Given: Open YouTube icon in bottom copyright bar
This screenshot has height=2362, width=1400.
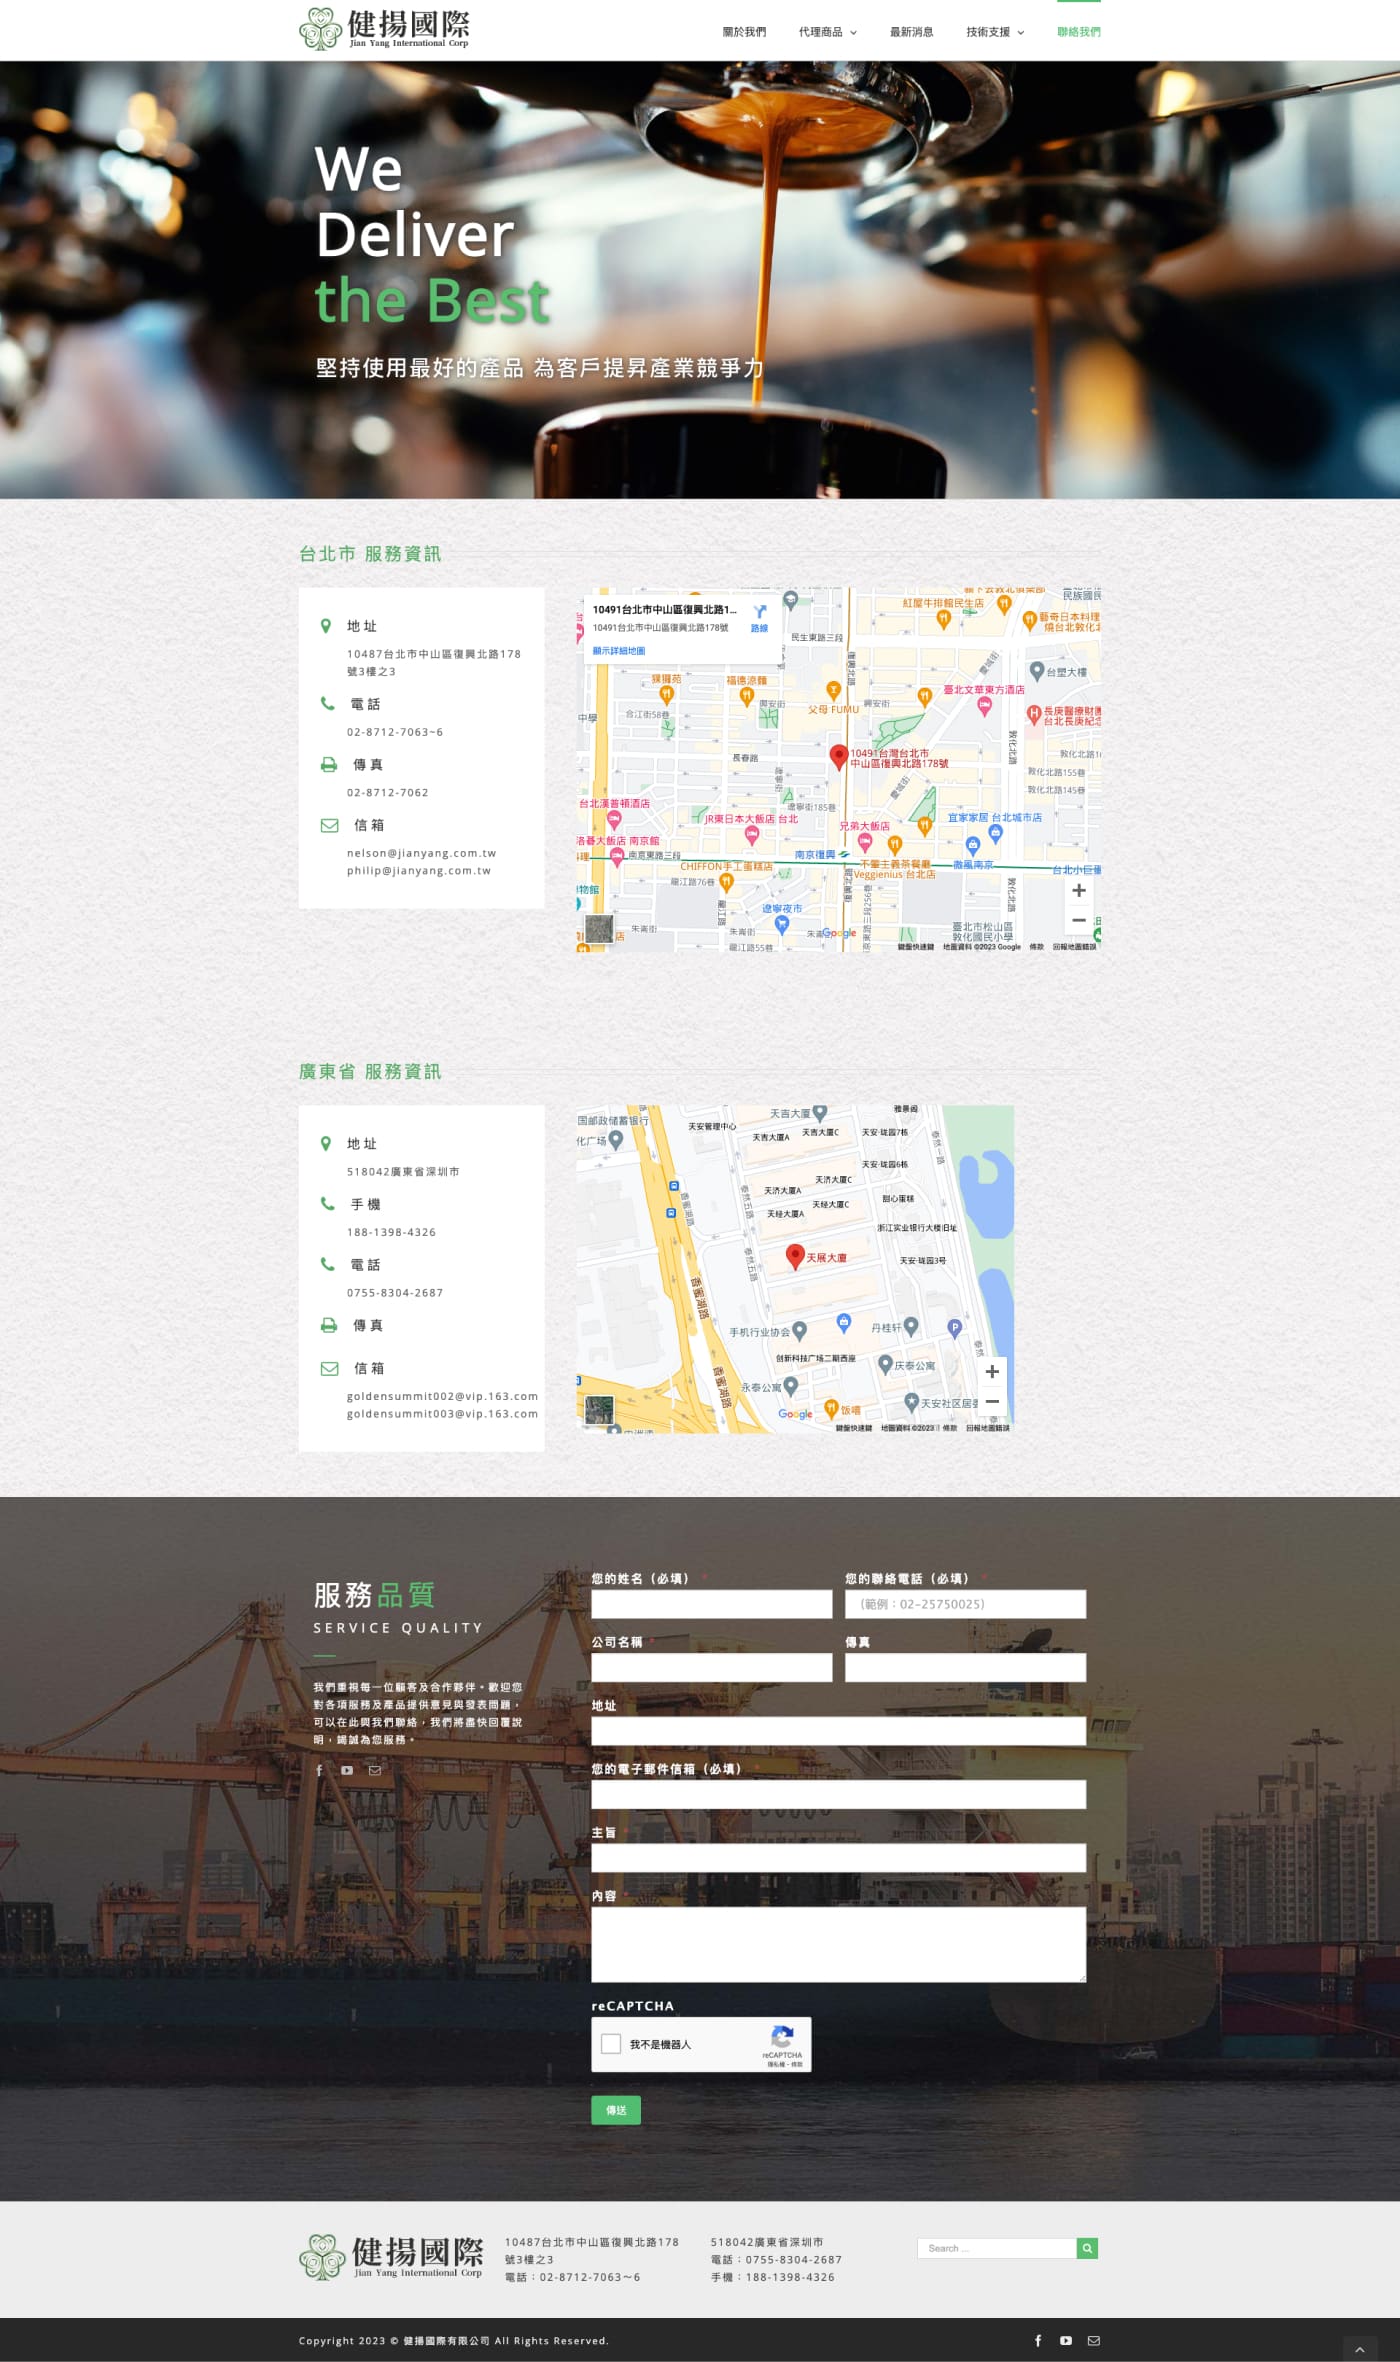Looking at the screenshot, I should (x=1066, y=2340).
